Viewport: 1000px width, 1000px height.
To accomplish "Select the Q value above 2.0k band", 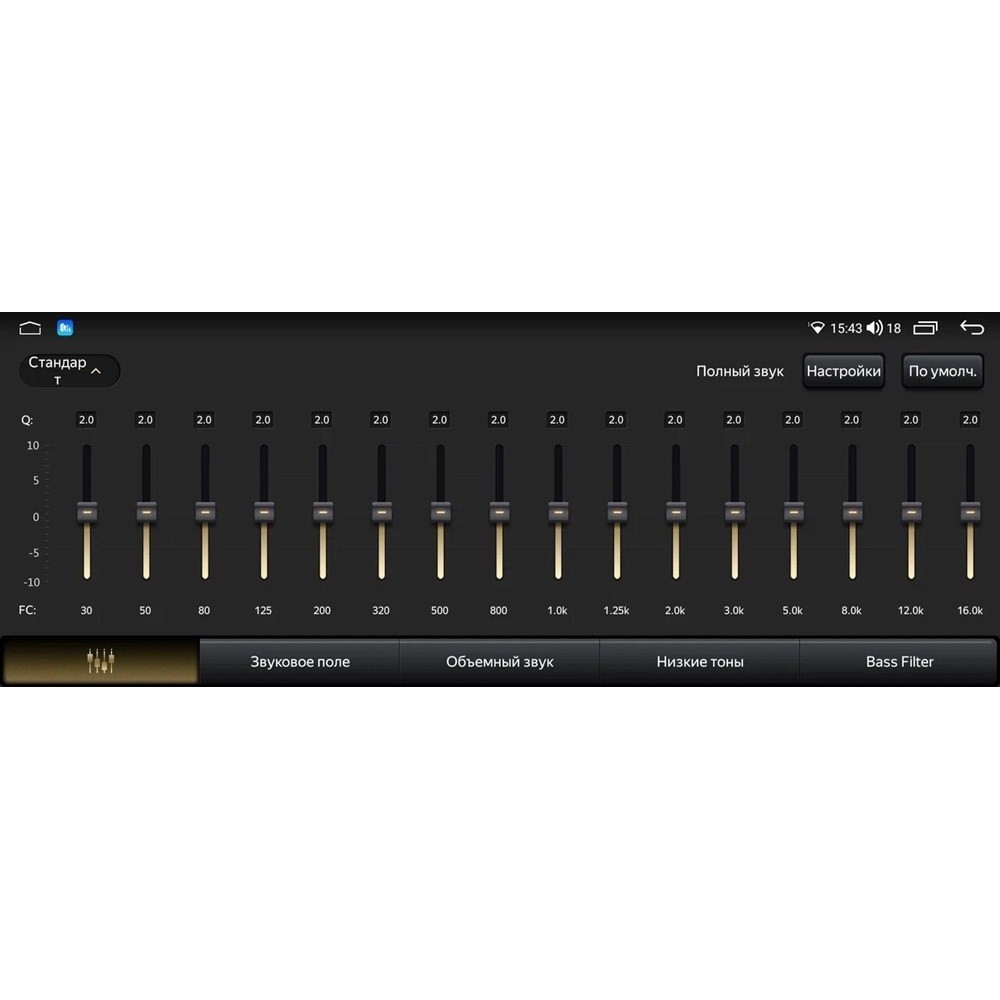I will coord(675,420).
